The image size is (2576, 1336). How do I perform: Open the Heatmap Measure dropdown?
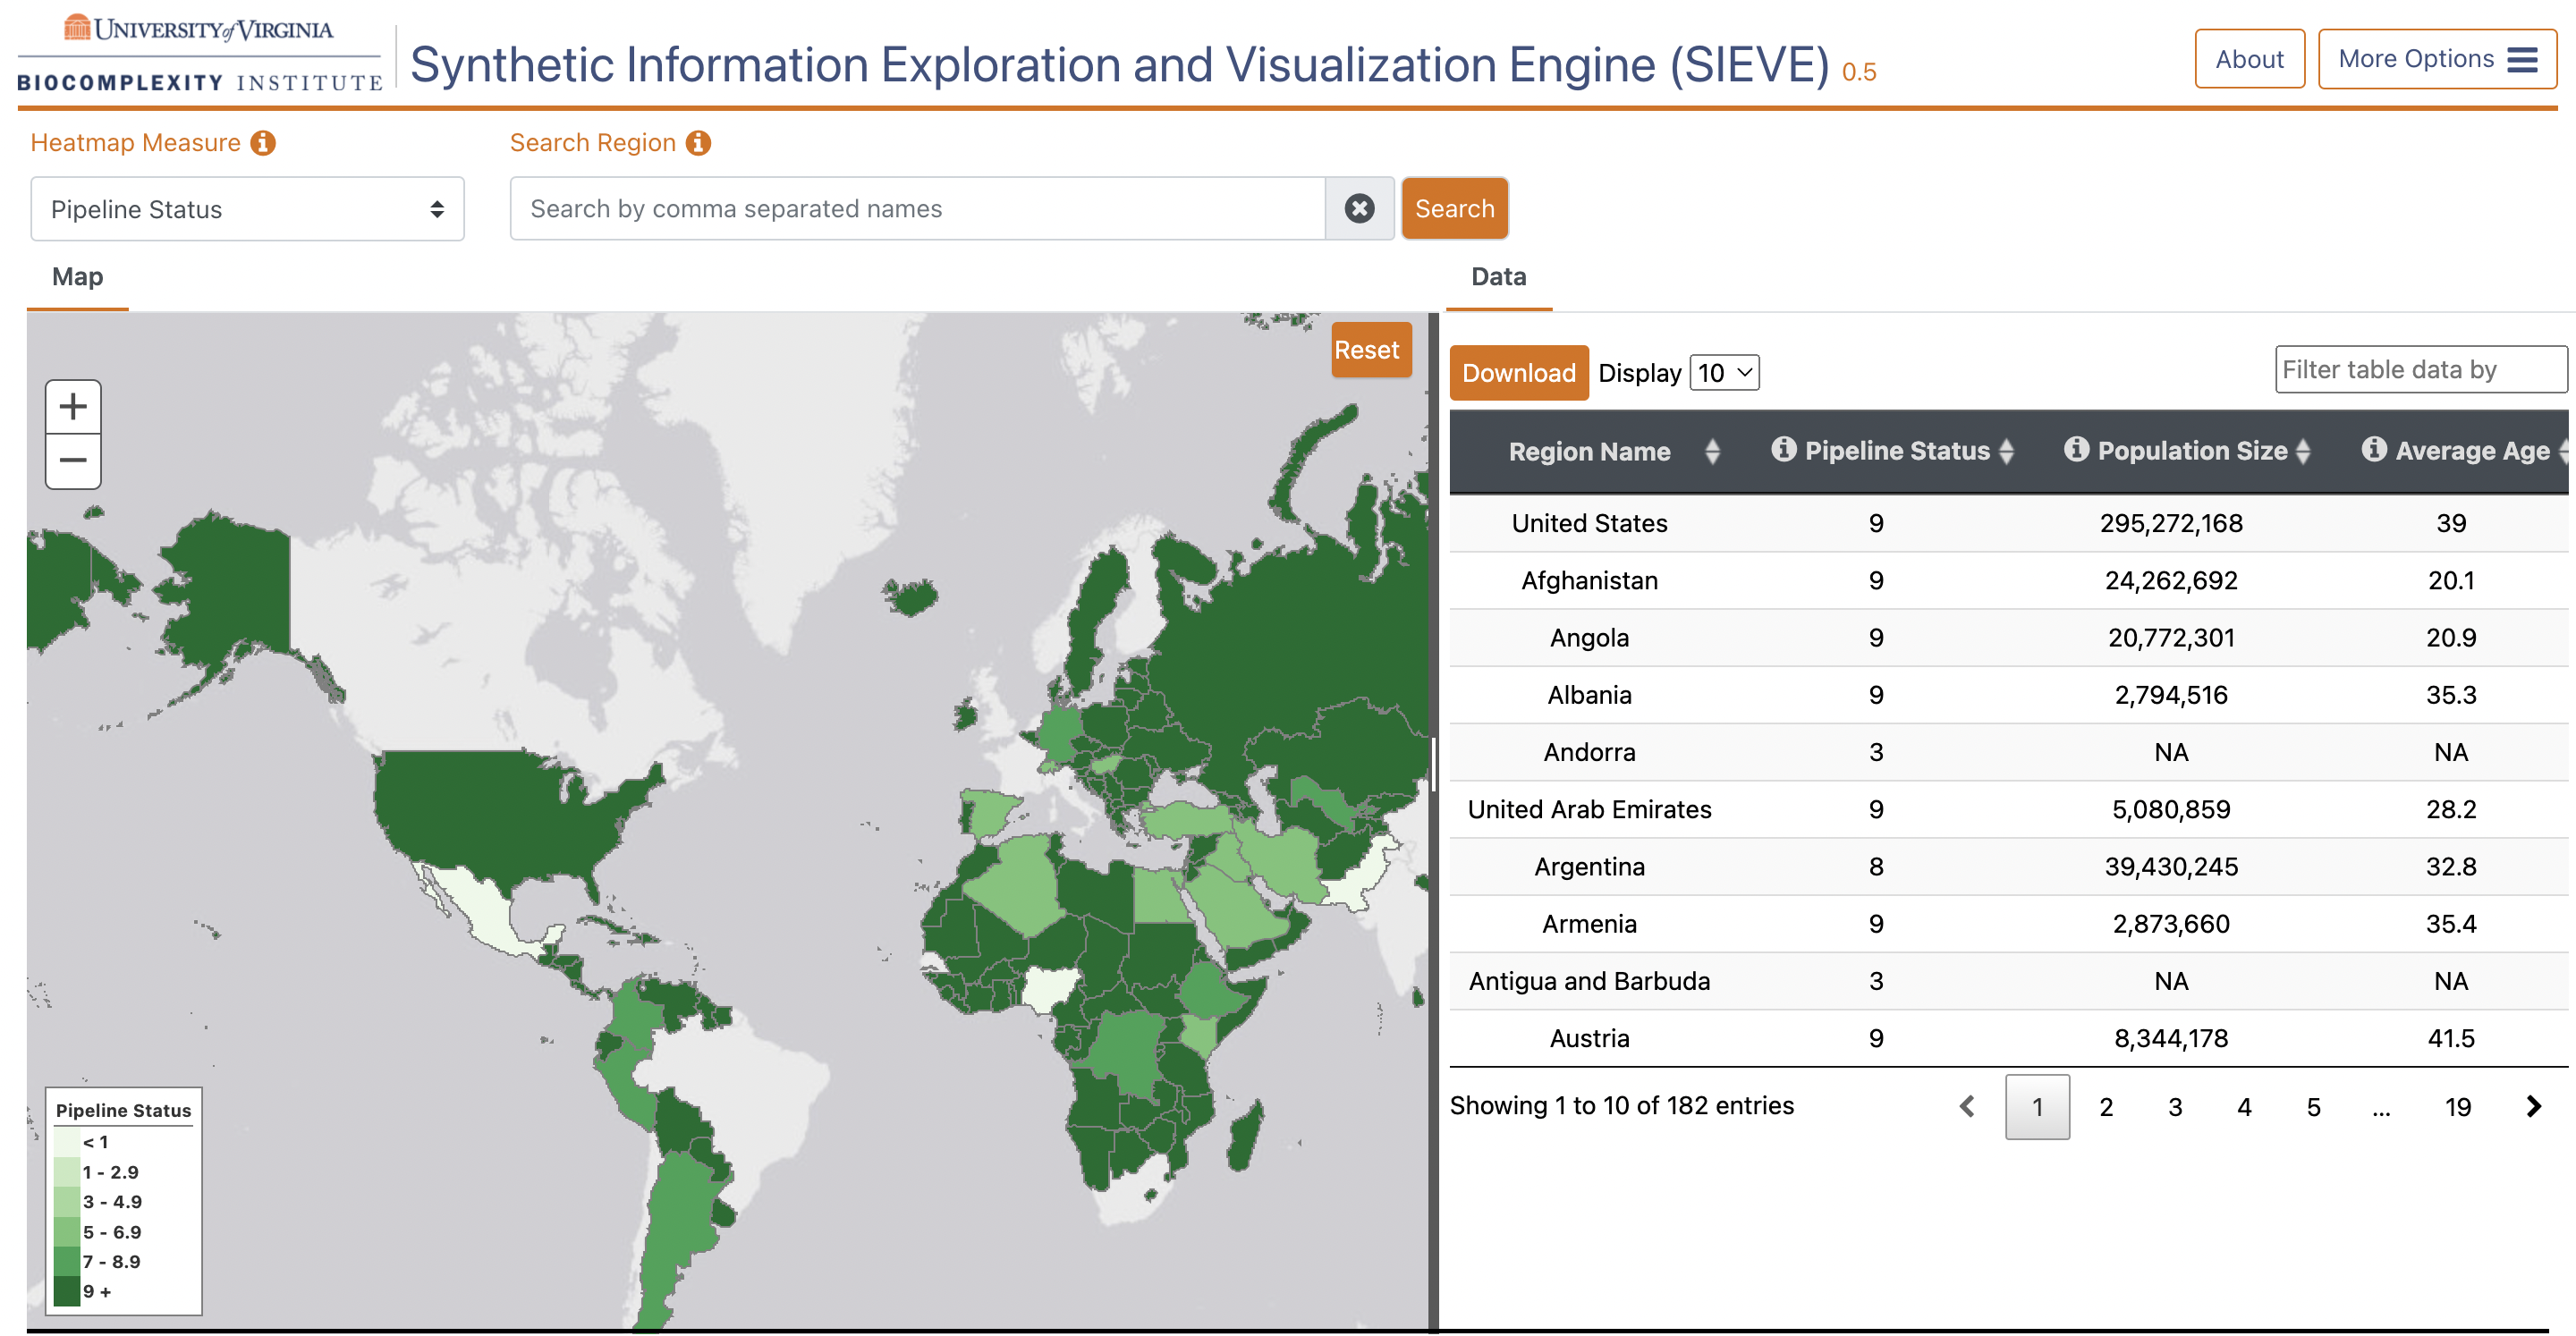click(245, 207)
